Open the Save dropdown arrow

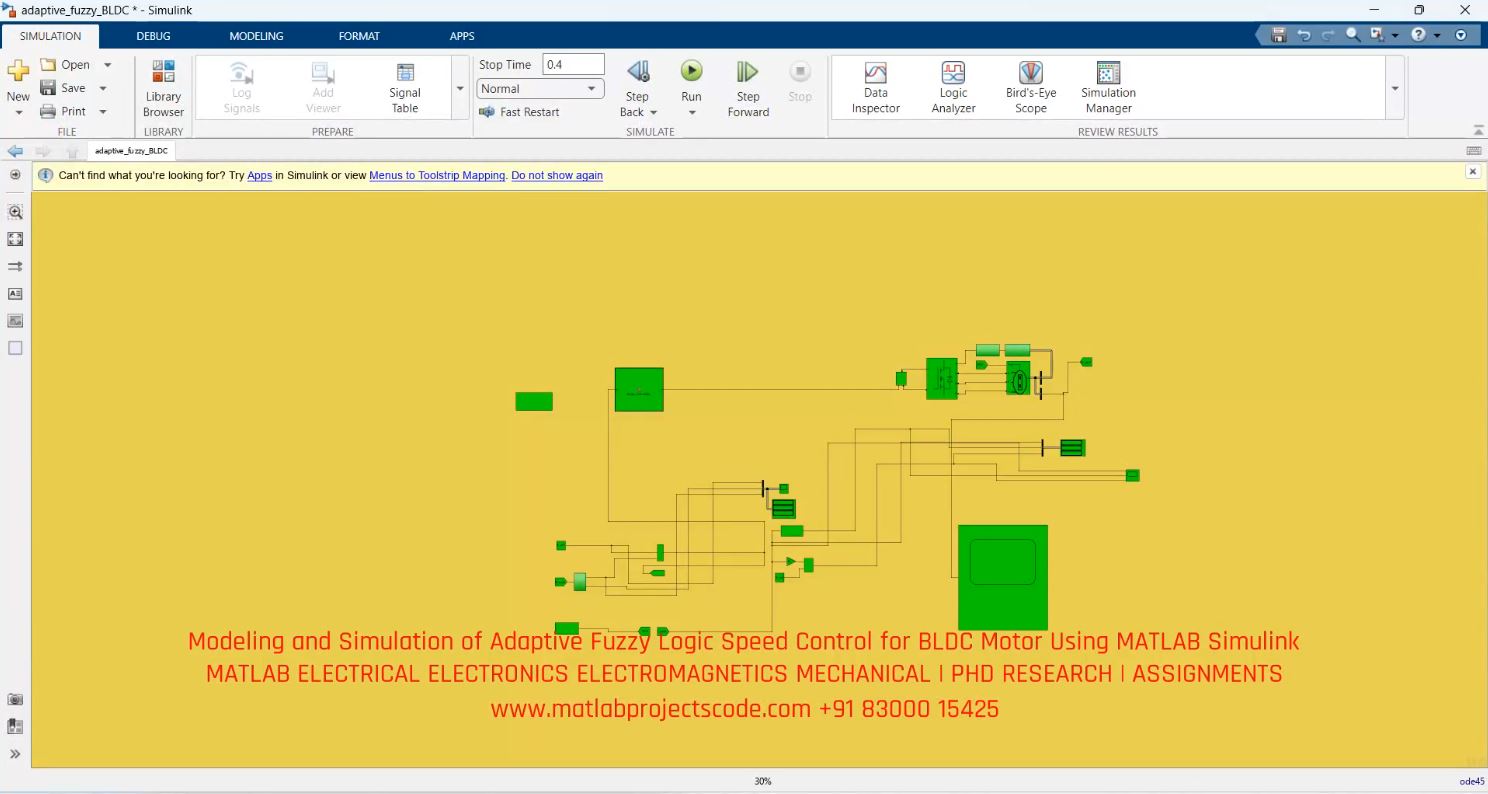tap(102, 87)
